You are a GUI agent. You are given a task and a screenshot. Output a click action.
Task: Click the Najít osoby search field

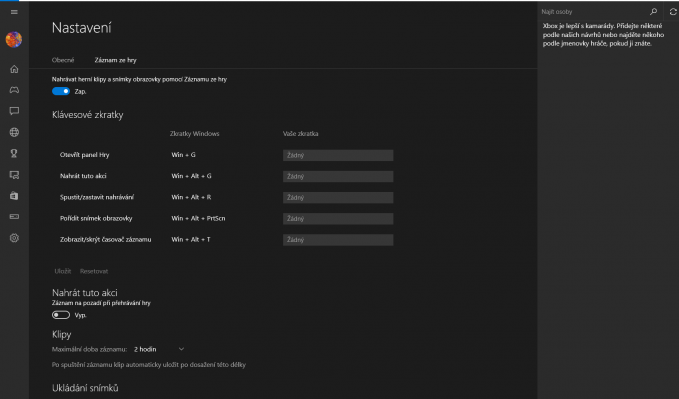tap(593, 12)
